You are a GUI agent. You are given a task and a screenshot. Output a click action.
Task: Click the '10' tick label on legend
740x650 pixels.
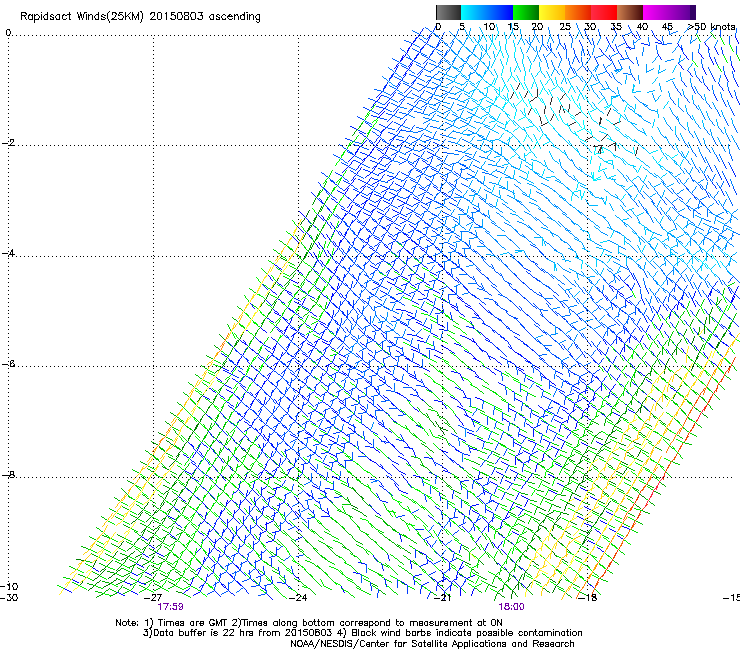coord(489,27)
